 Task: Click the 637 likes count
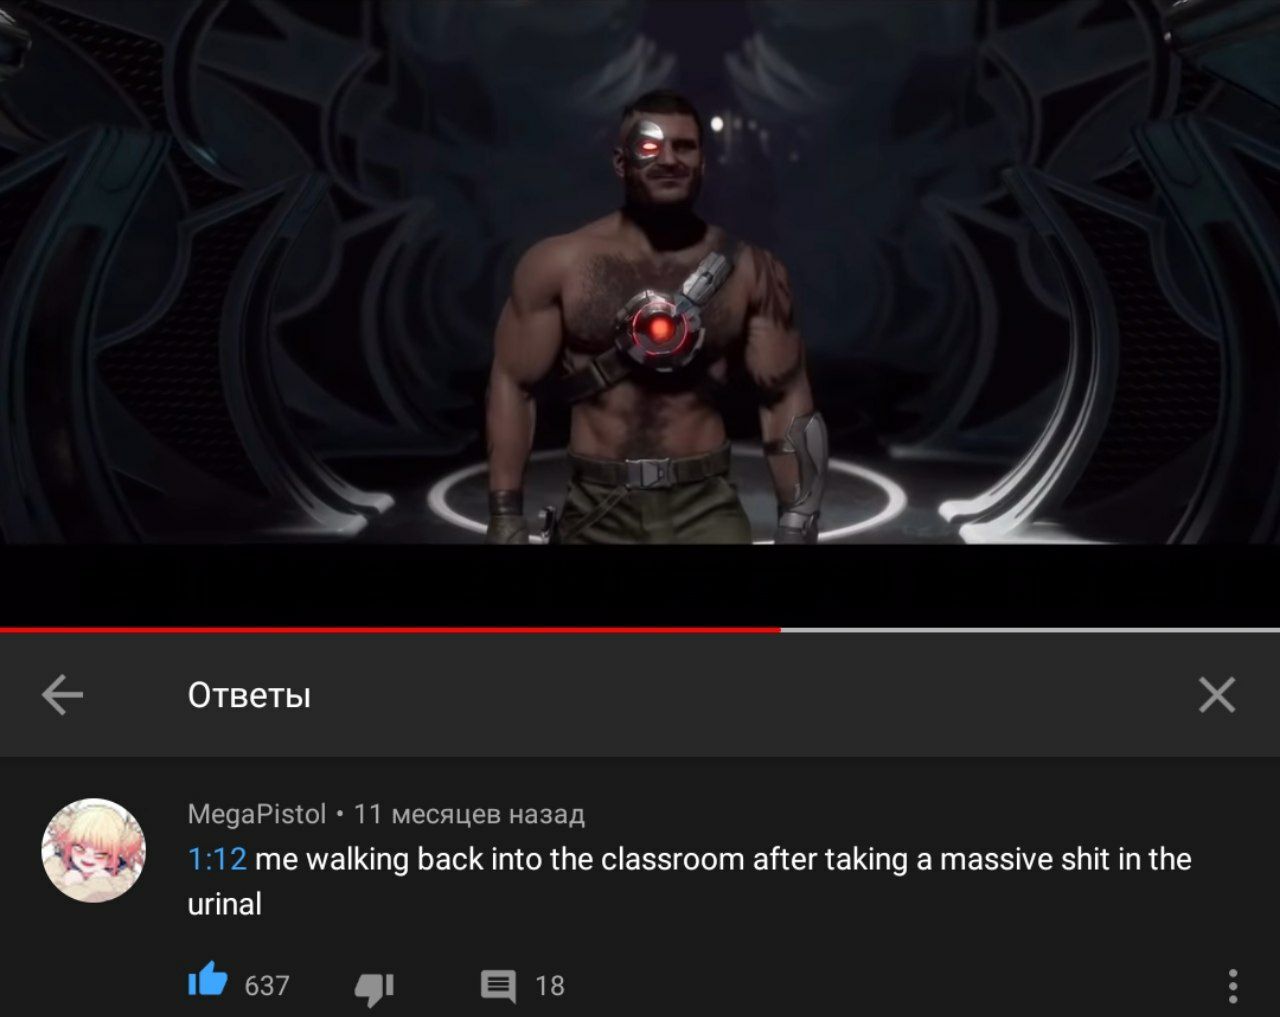(x=267, y=986)
